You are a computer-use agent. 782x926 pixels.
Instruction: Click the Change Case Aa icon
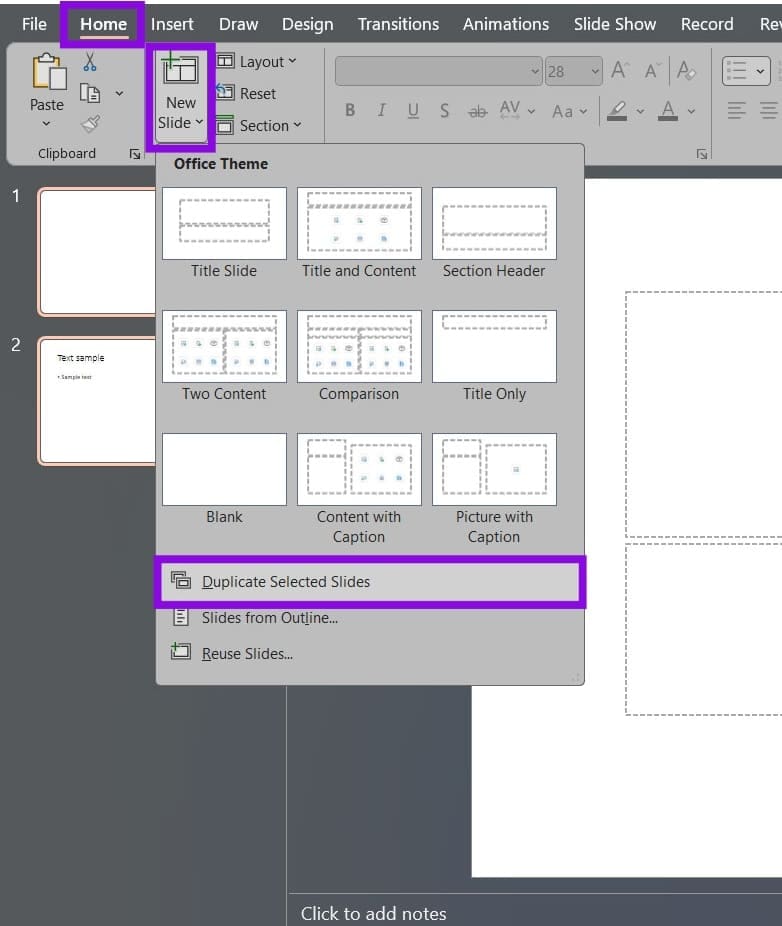click(x=562, y=111)
